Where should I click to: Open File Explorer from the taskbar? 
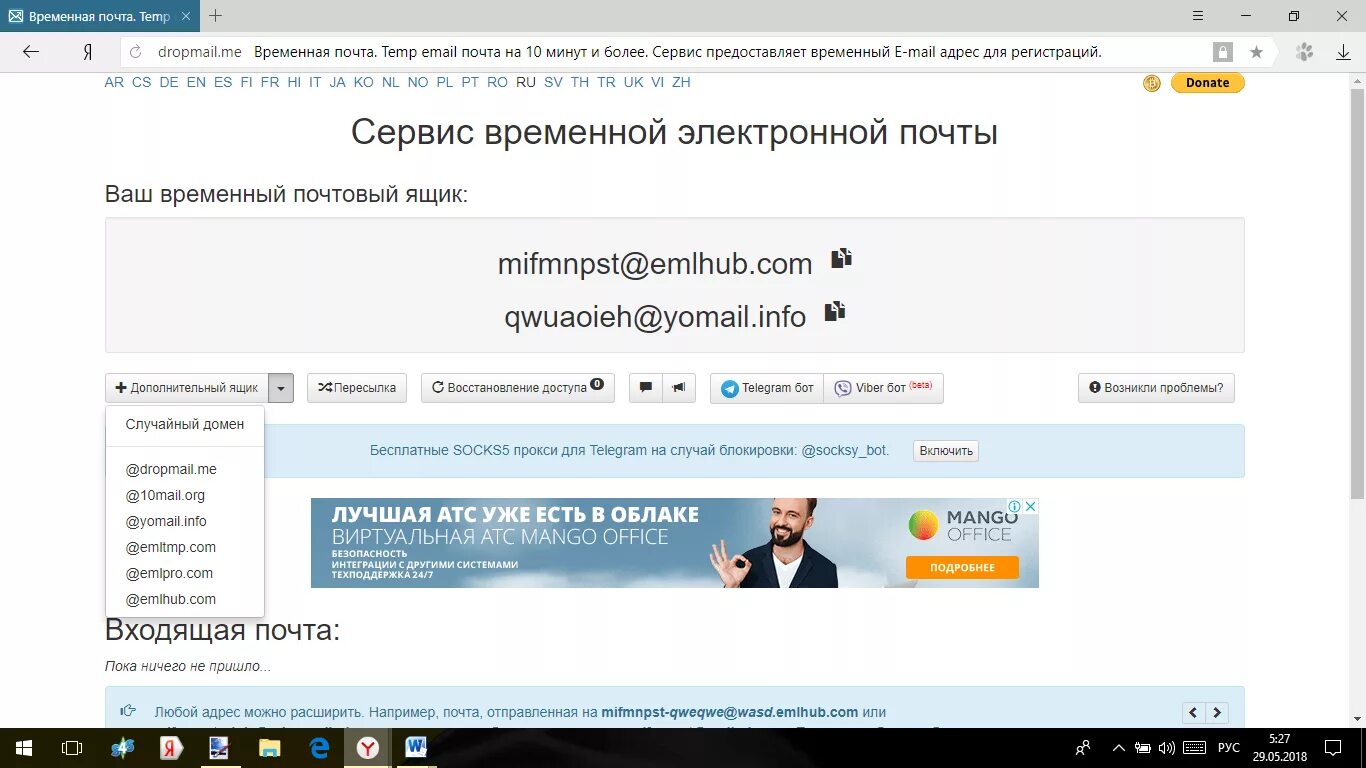coord(270,748)
